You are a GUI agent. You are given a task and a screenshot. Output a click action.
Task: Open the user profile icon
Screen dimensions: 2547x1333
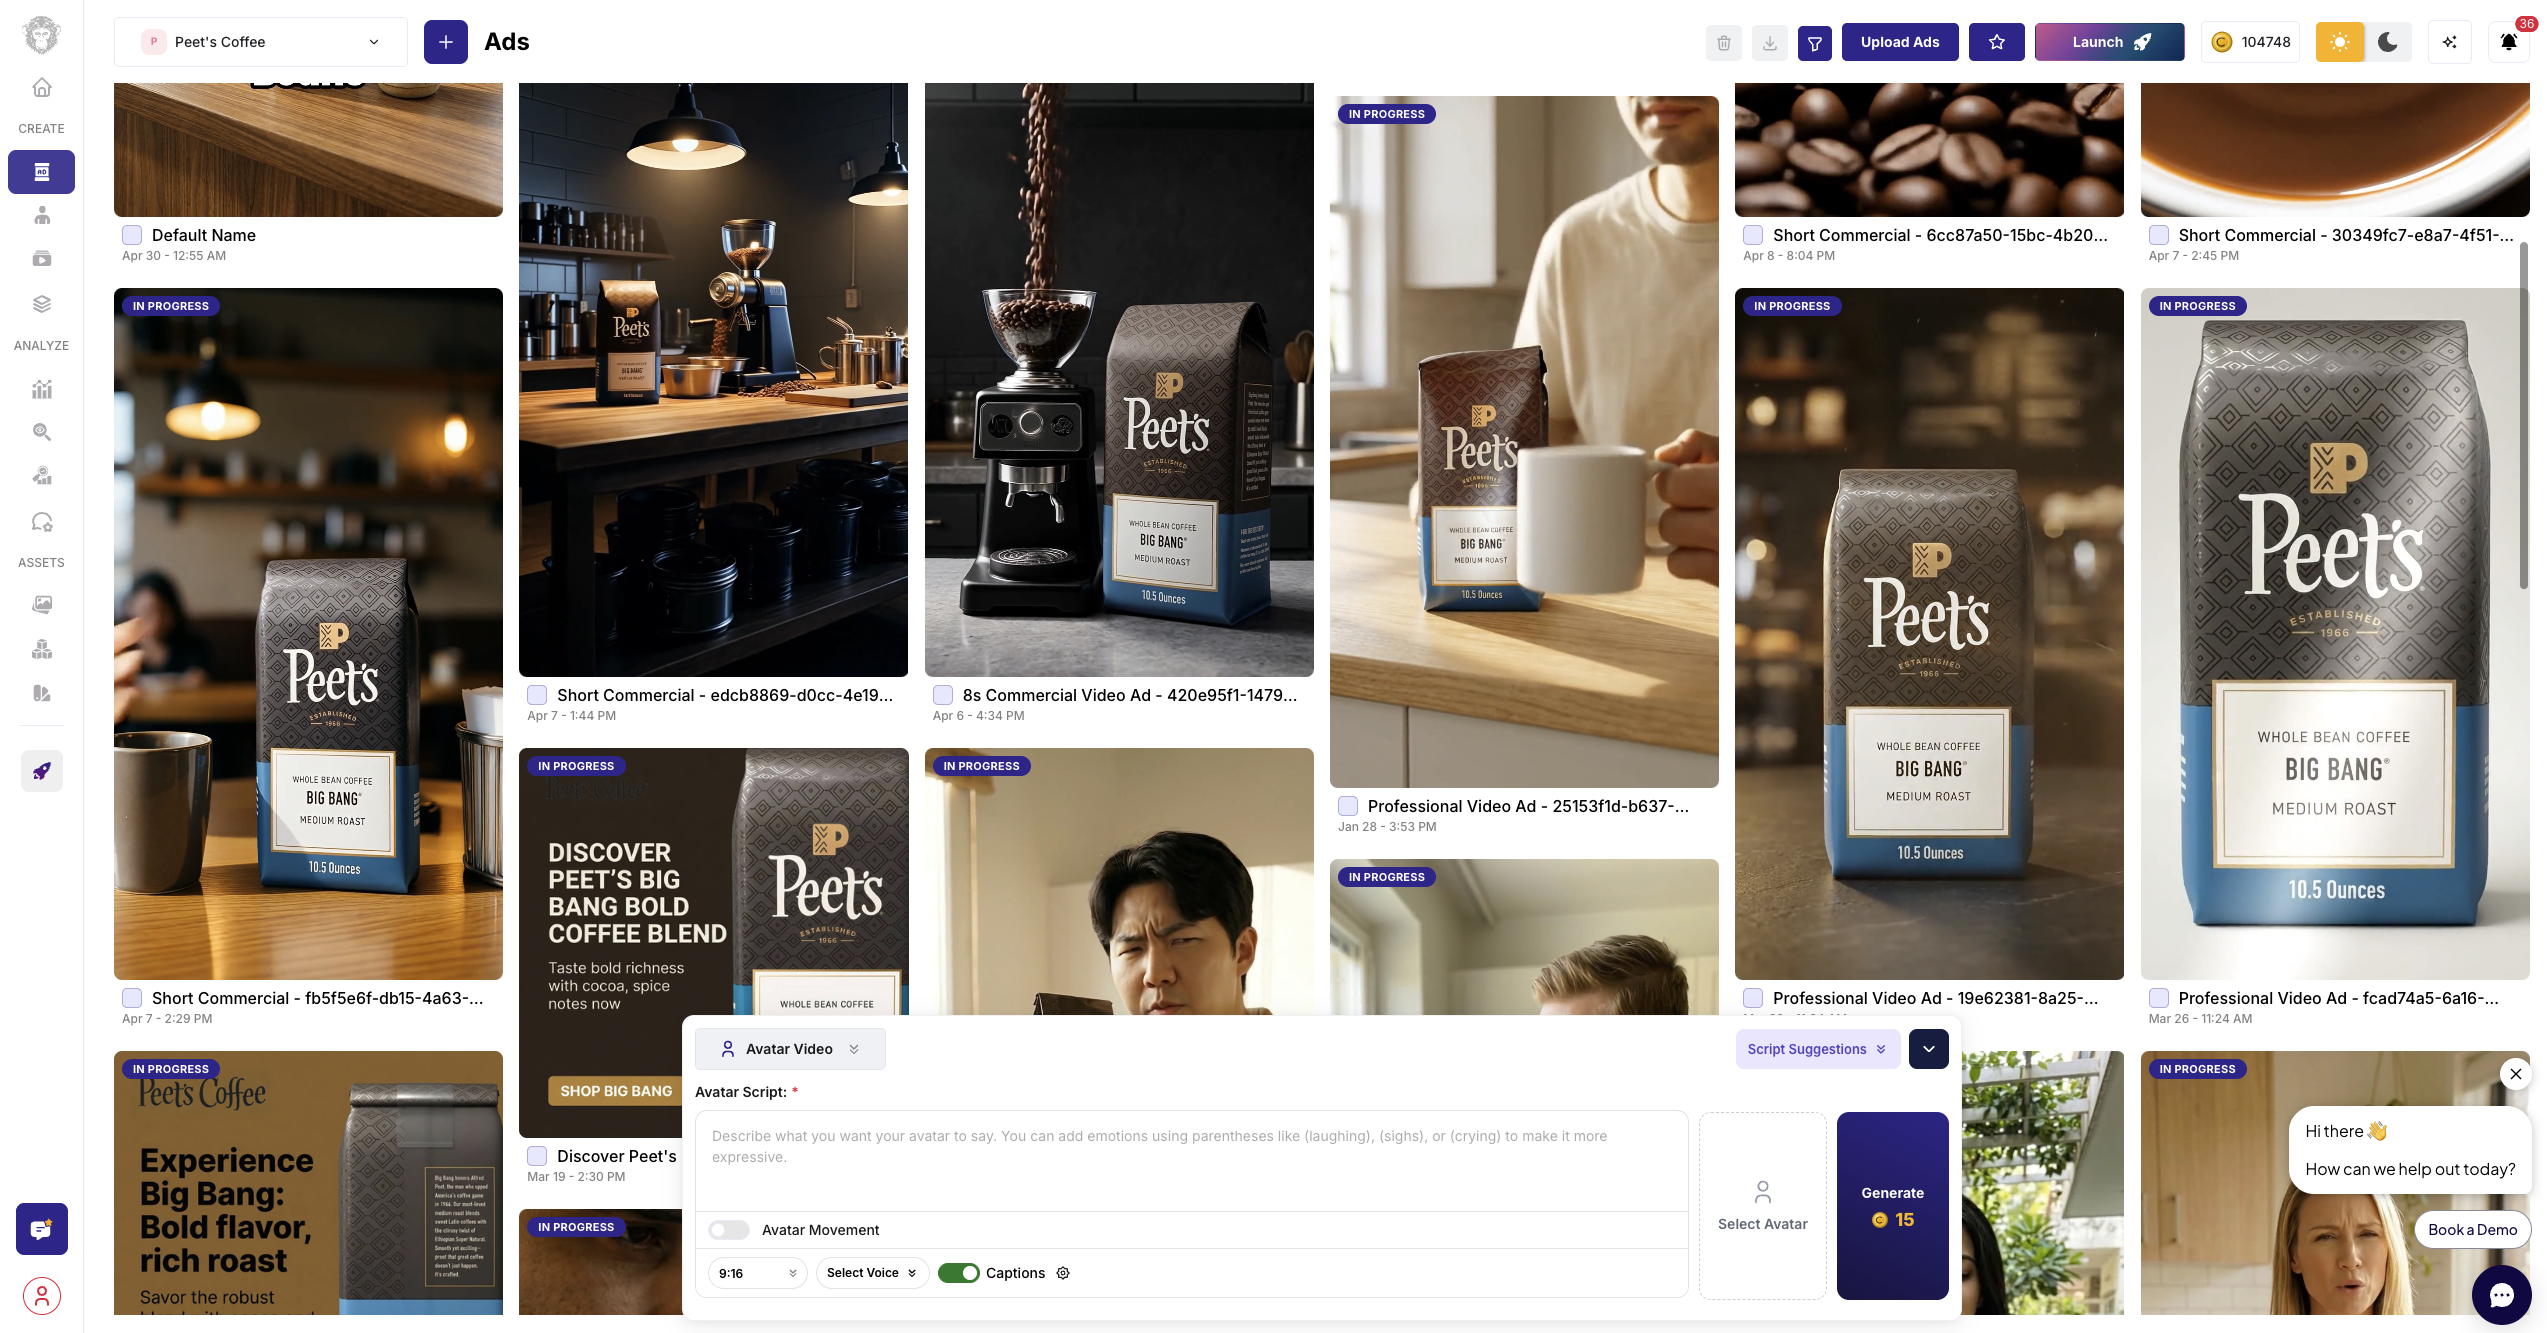[x=42, y=1296]
